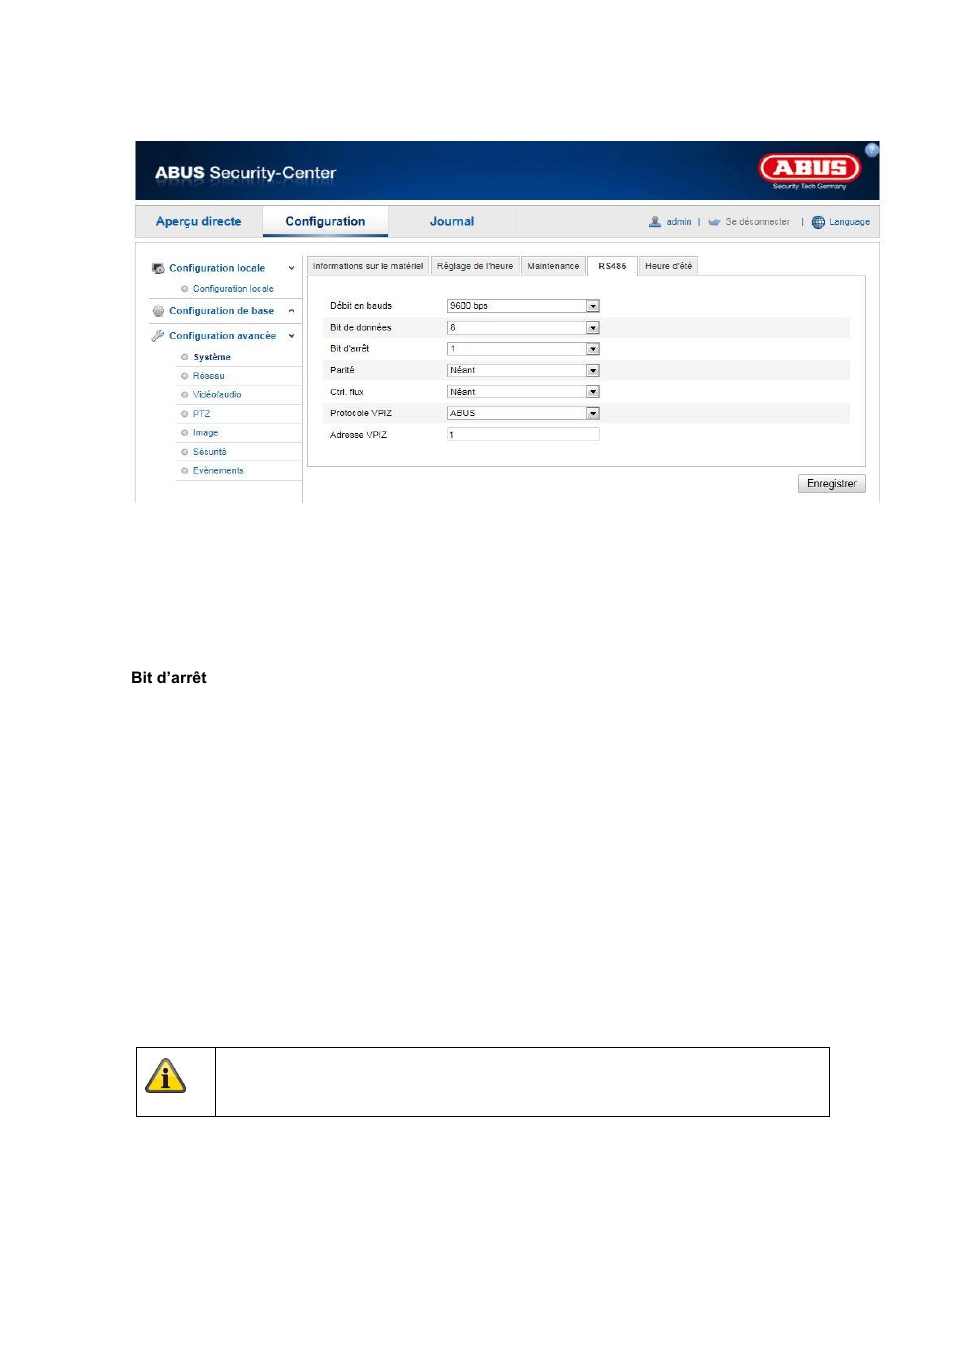Open the Parité dropdown

coord(593,370)
